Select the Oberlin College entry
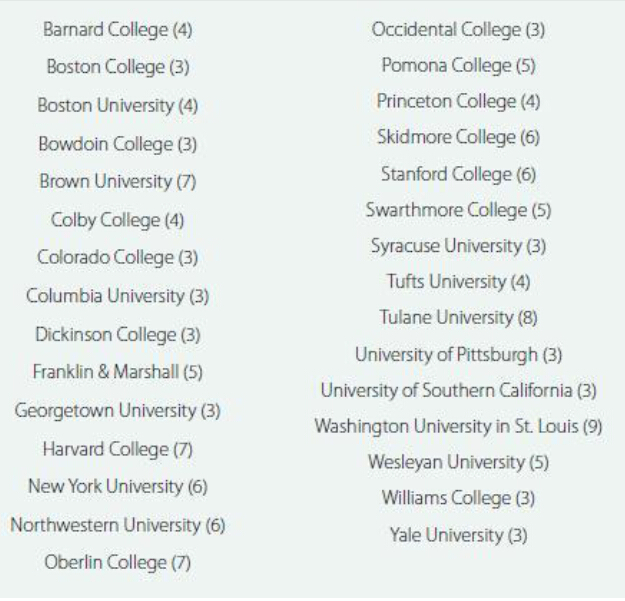The height and width of the screenshot is (601, 625). [x=117, y=563]
